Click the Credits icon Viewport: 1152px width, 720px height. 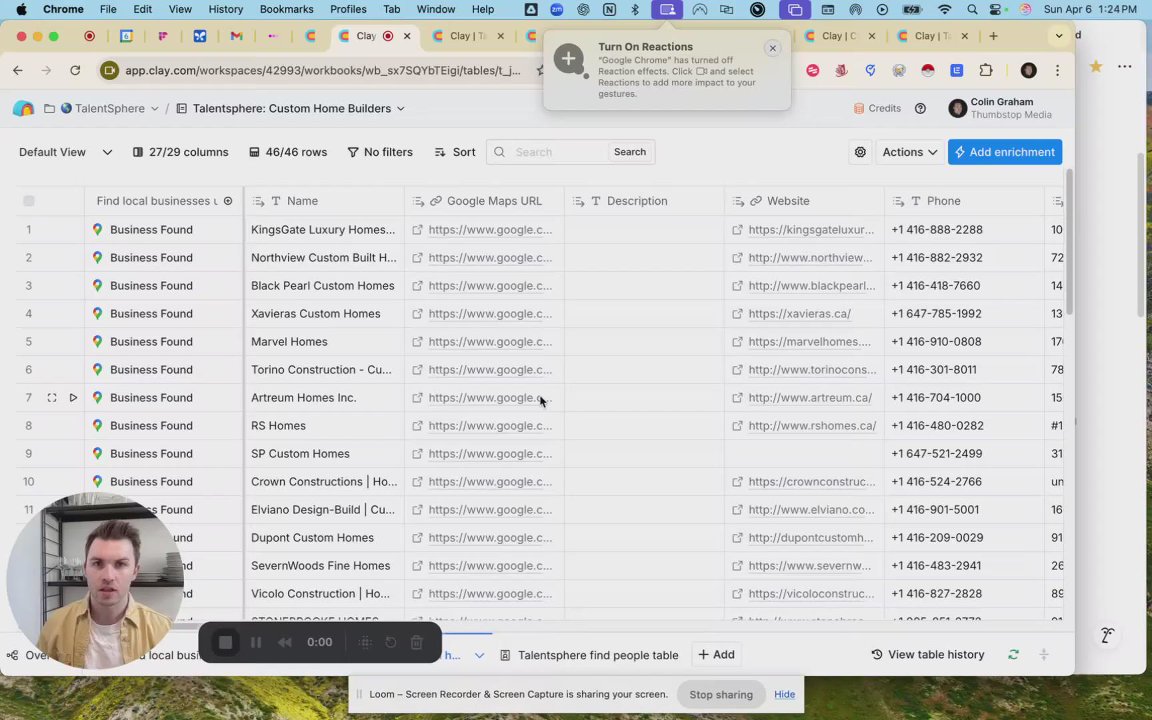click(x=859, y=108)
